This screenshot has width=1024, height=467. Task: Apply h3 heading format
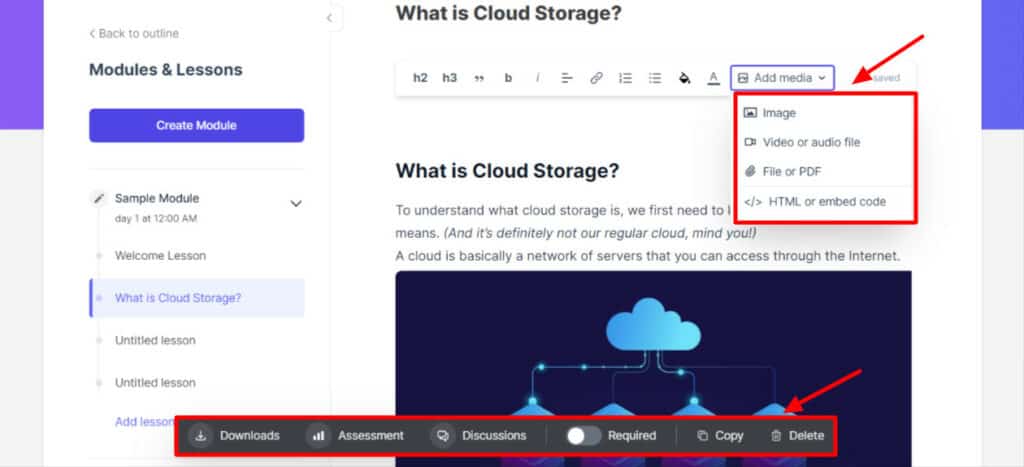pos(449,78)
